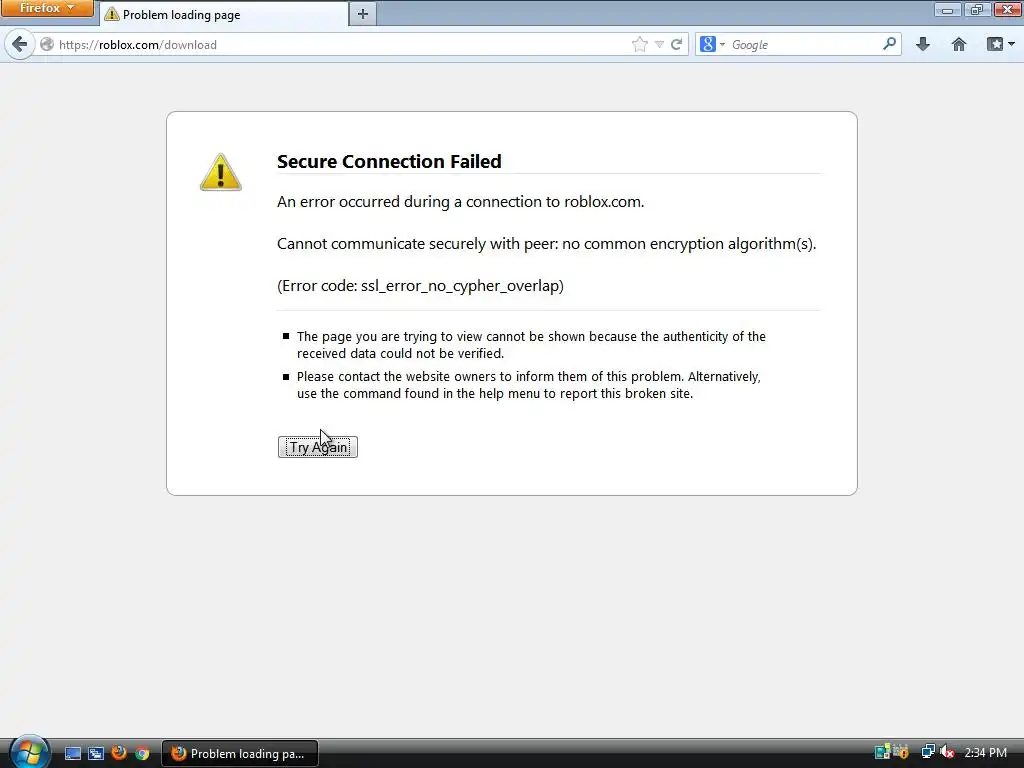Click 'Please contact the website owners' bullet
This screenshot has height=768, width=1024.
(528, 385)
